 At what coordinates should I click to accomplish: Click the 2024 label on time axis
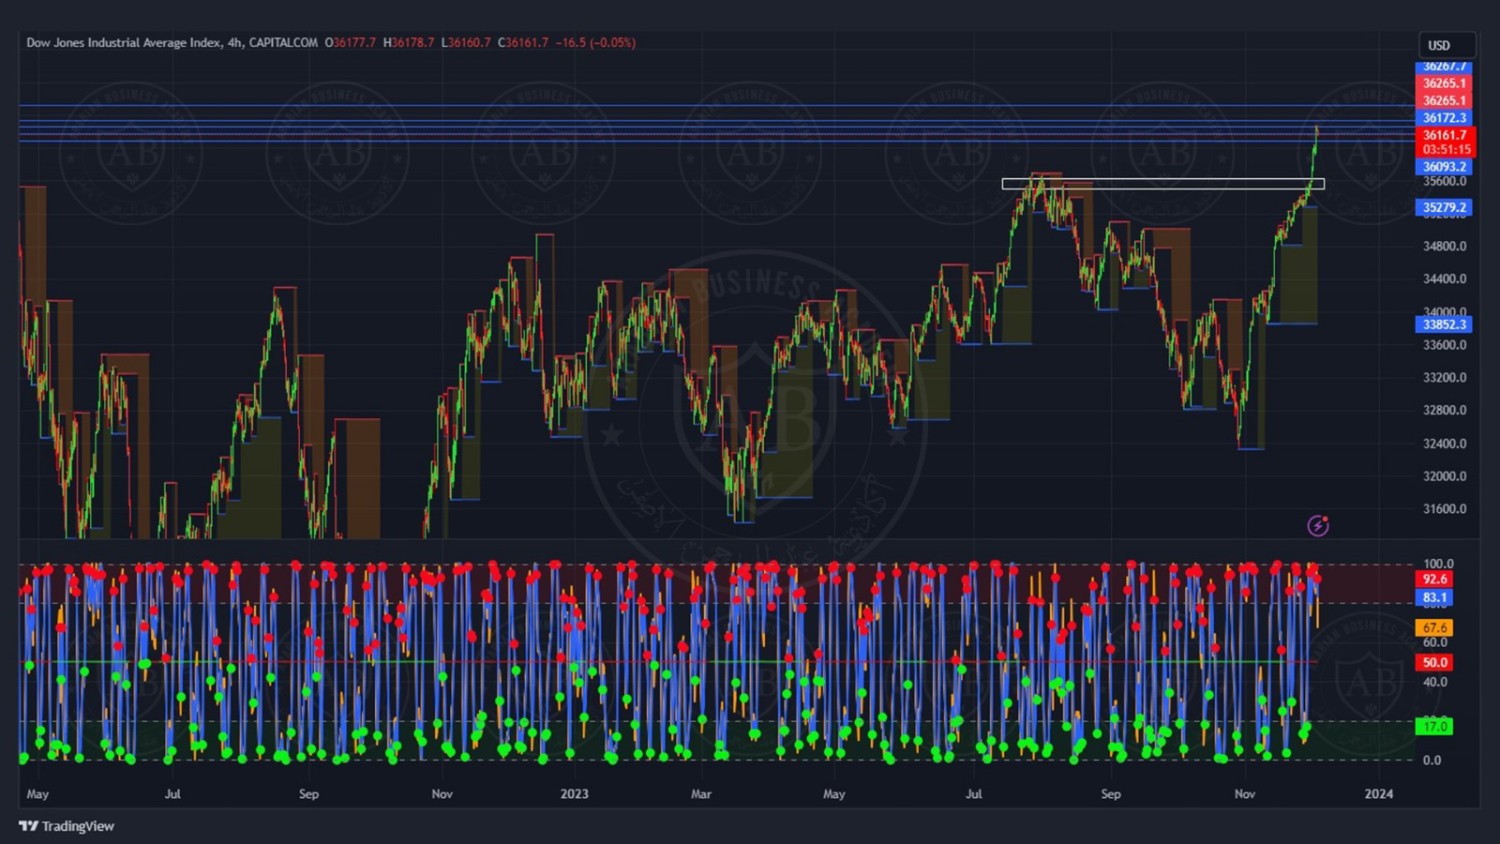coord(1378,794)
